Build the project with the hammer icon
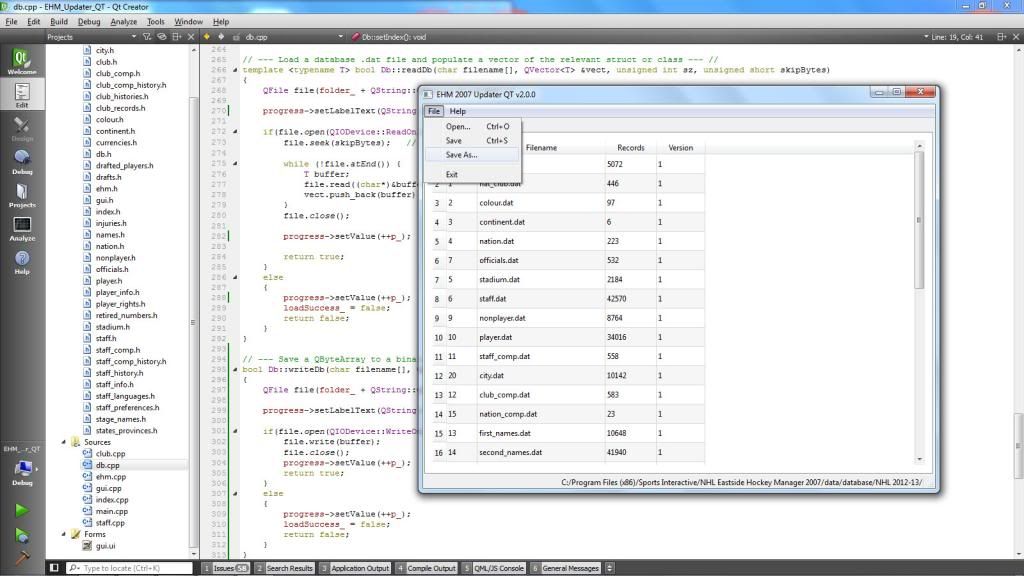 tap(22, 558)
